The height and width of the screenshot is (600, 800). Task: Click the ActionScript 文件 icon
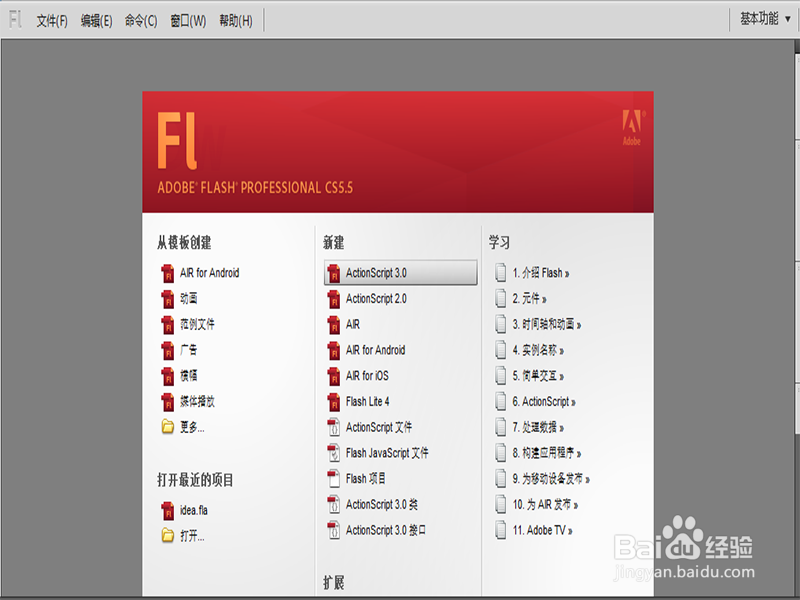[334, 427]
